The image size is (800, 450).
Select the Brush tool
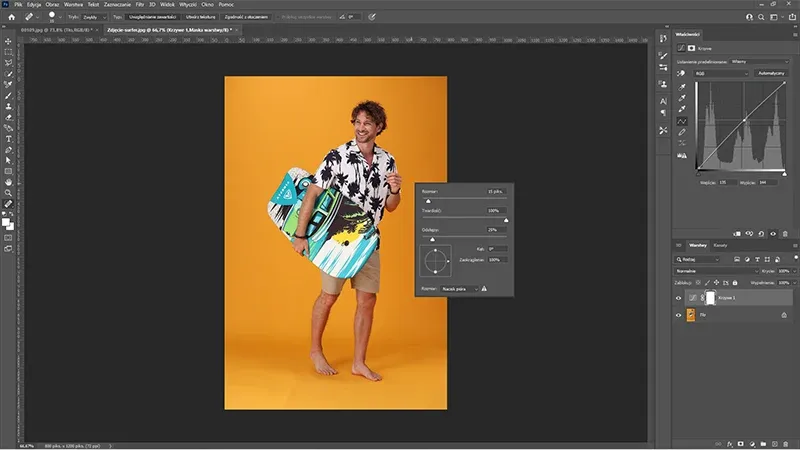(x=8, y=95)
